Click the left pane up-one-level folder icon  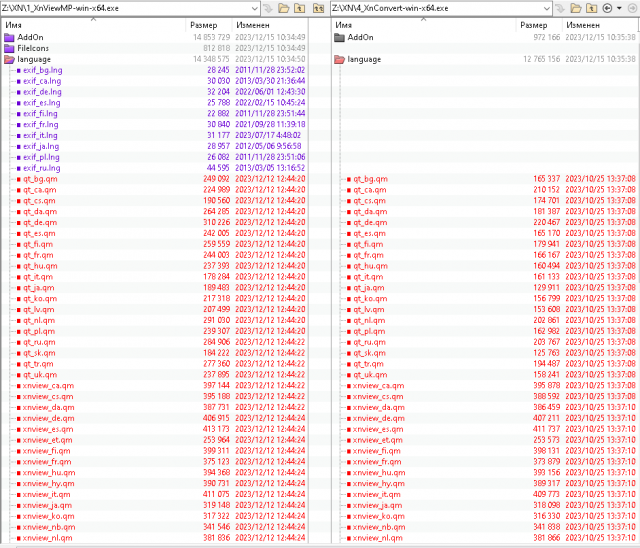coord(300,8)
